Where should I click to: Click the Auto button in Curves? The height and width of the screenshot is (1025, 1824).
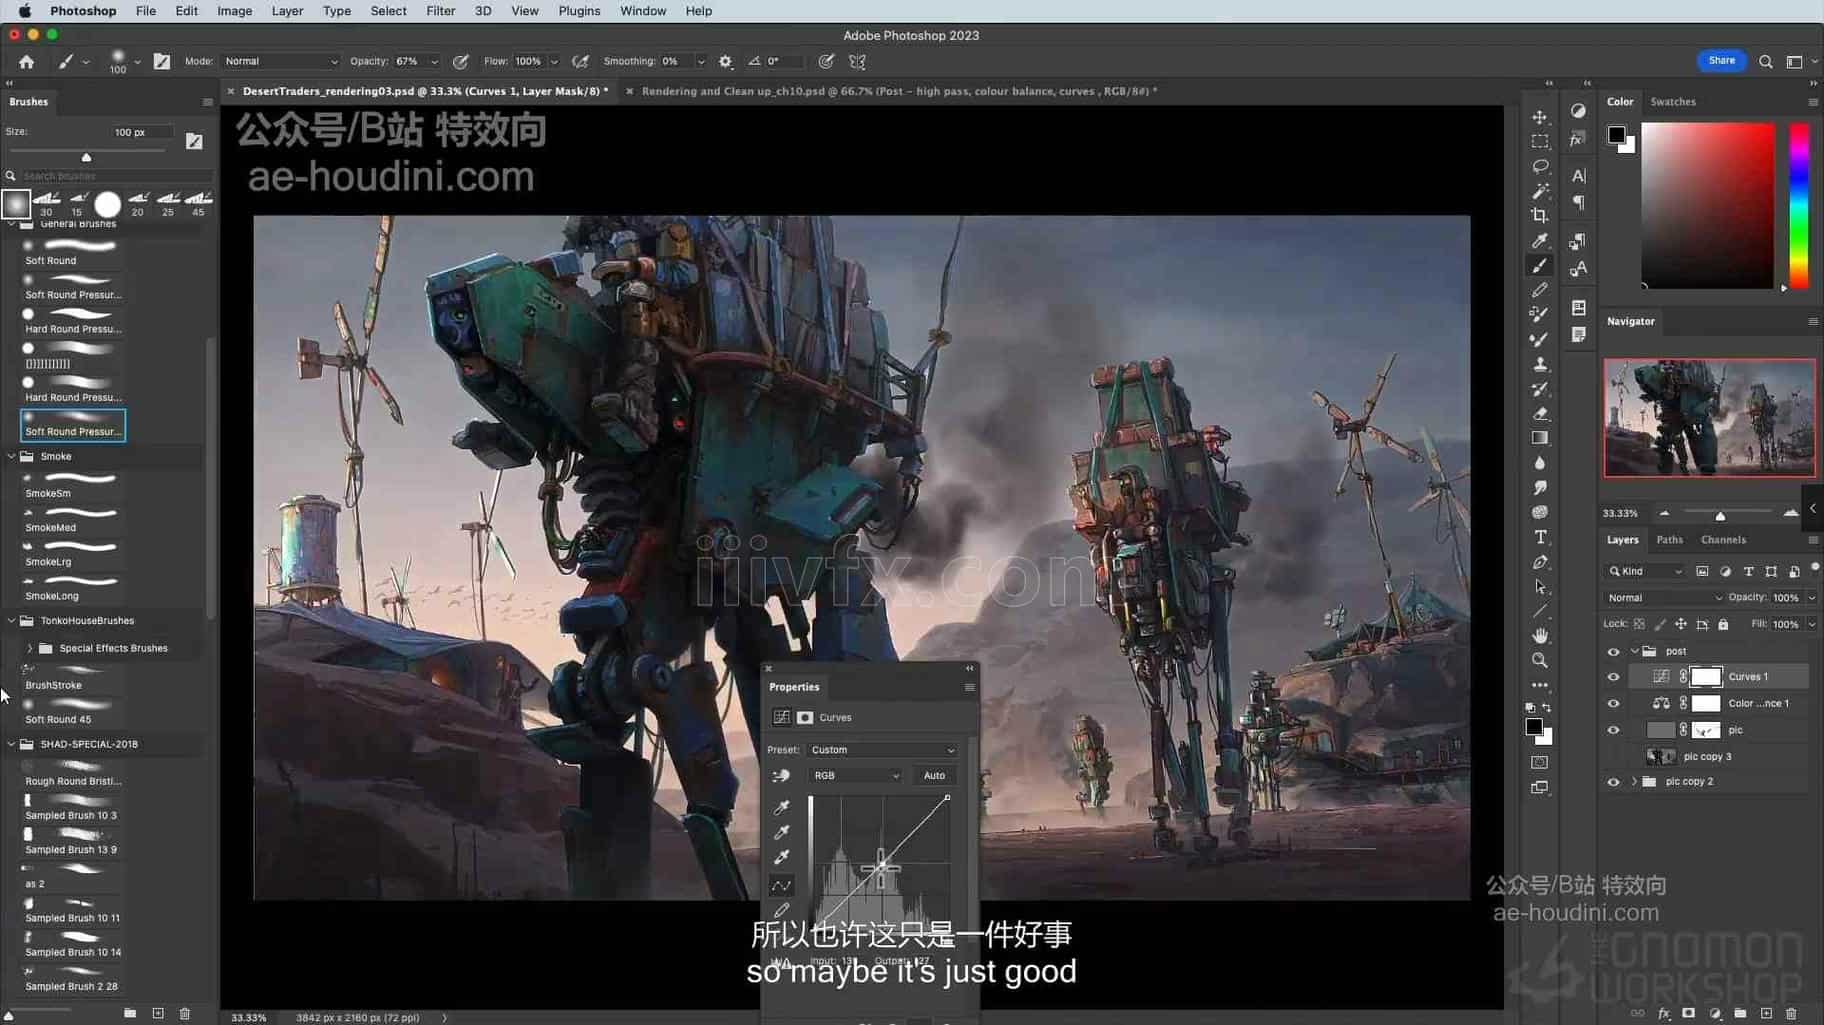coord(934,776)
